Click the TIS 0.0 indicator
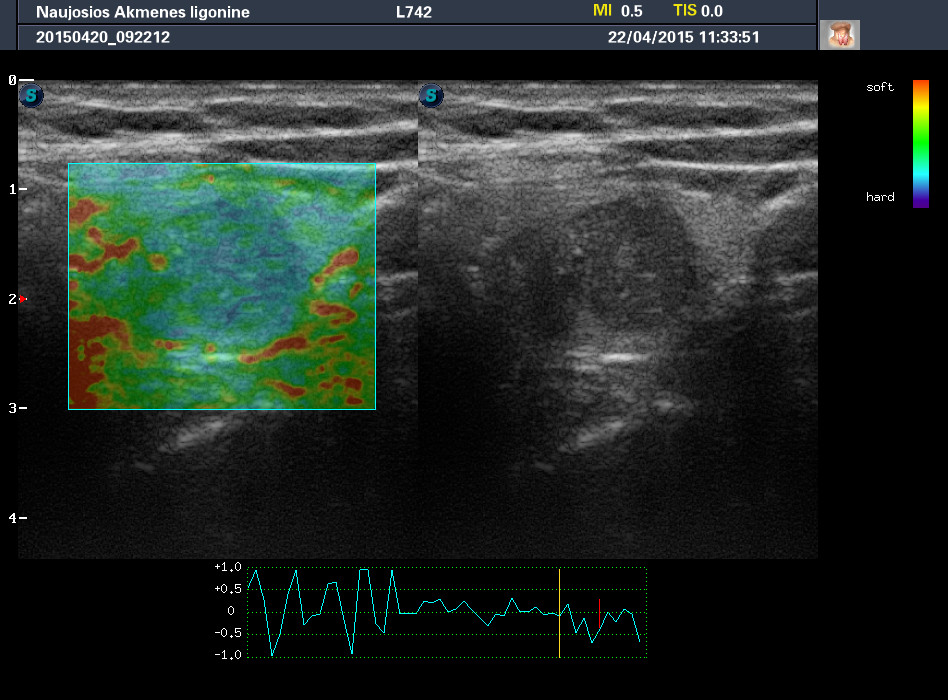Screen dimensions: 948x700 coord(698,11)
